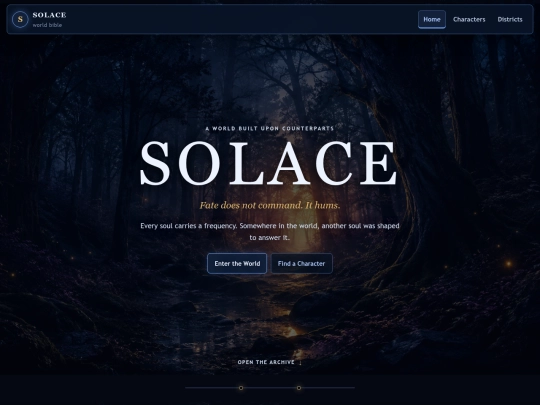540x405 pixels.
Task: Click the tagline 'Fate does not command. It hums.'
Action: pos(270,205)
